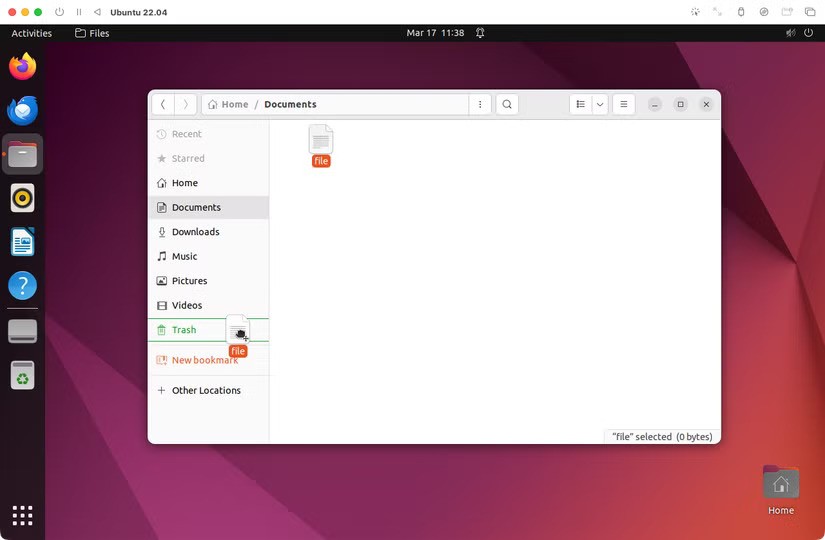
Task: Open Thunderbird mail from dock
Action: (x=22, y=111)
